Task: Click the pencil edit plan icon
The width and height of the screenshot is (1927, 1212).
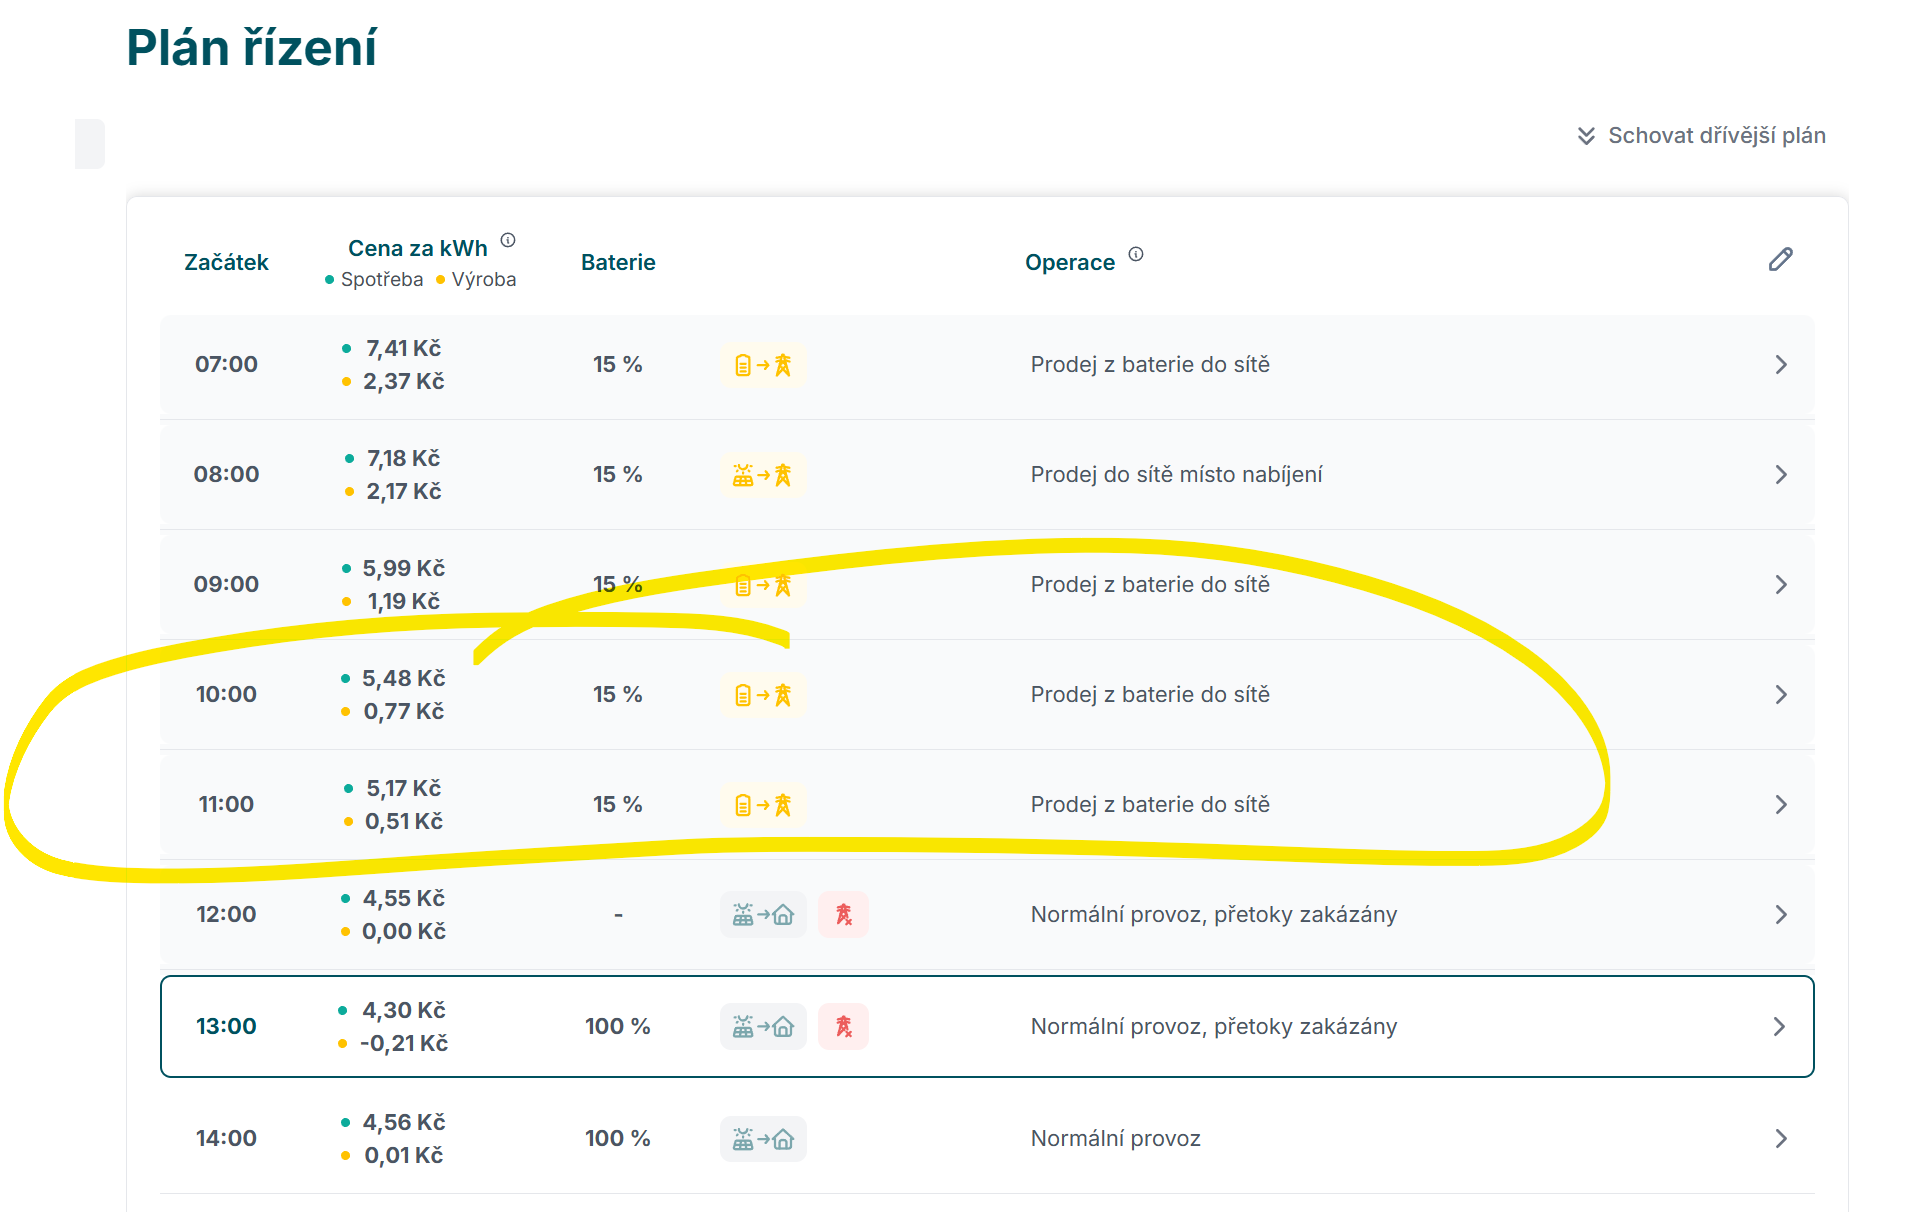Action: coord(1780,260)
